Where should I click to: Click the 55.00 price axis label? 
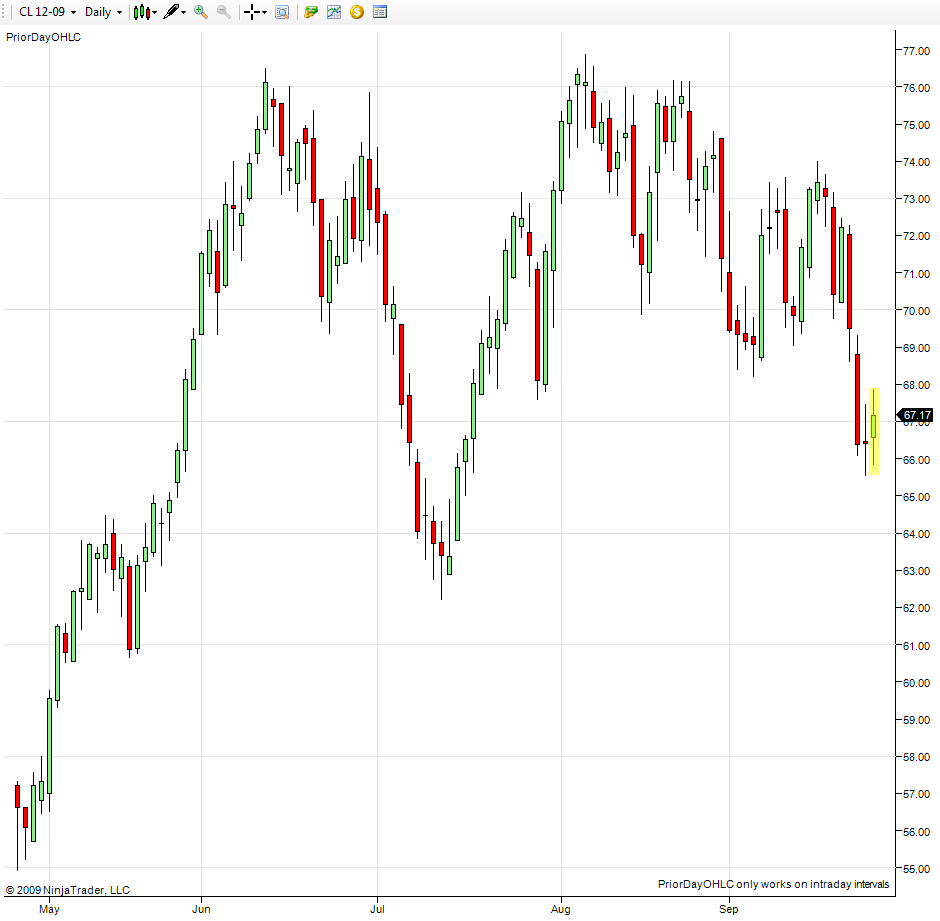coord(917,869)
